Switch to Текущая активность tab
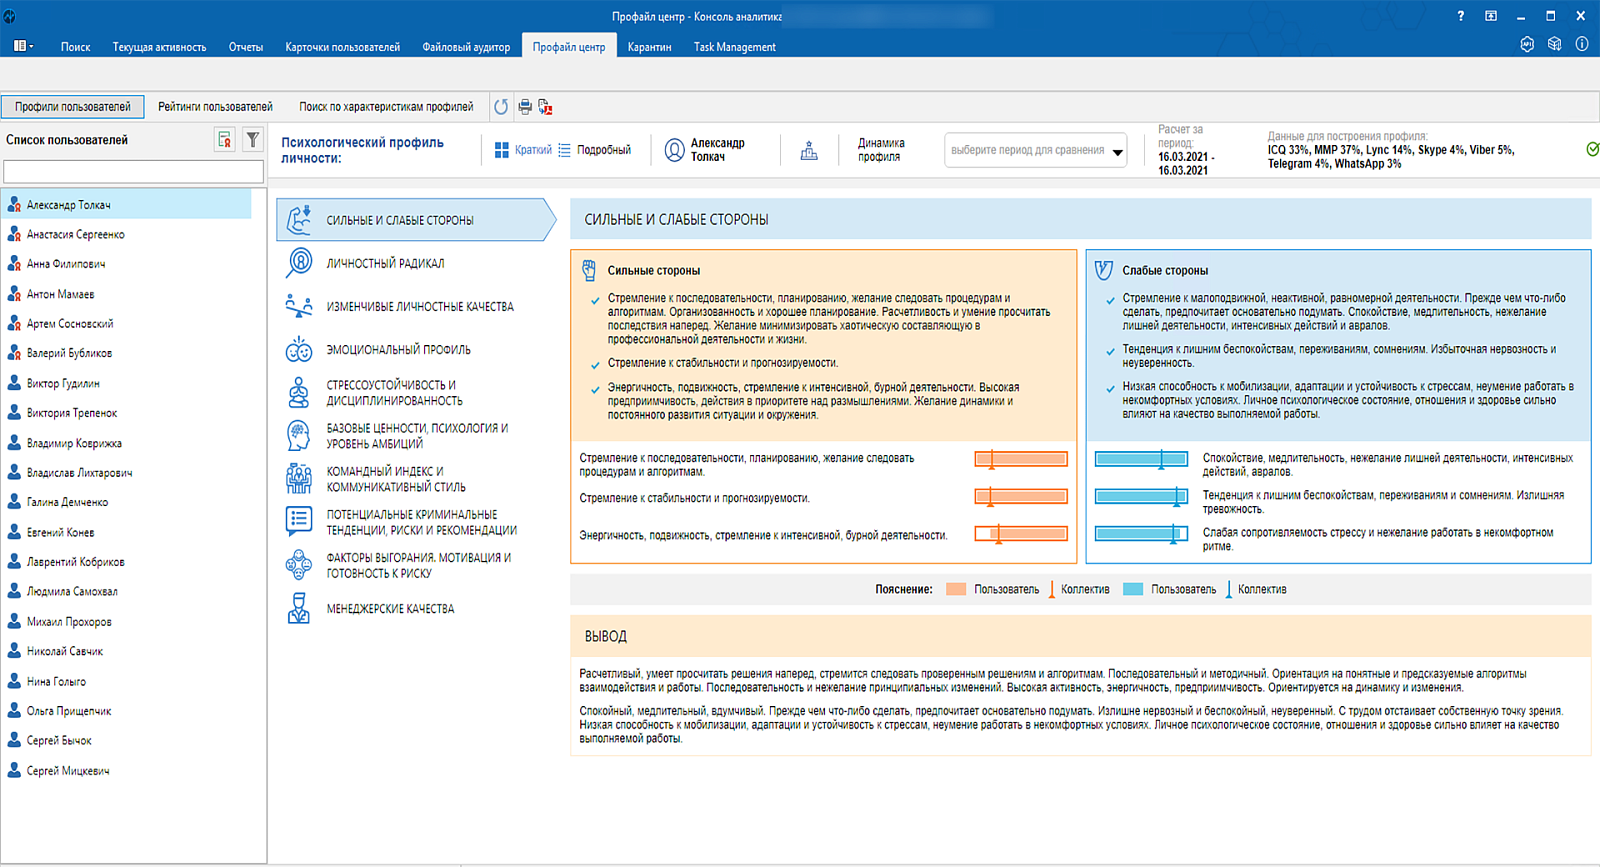Image resolution: width=1600 pixels, height=867 pixels. tap(159, 47)
